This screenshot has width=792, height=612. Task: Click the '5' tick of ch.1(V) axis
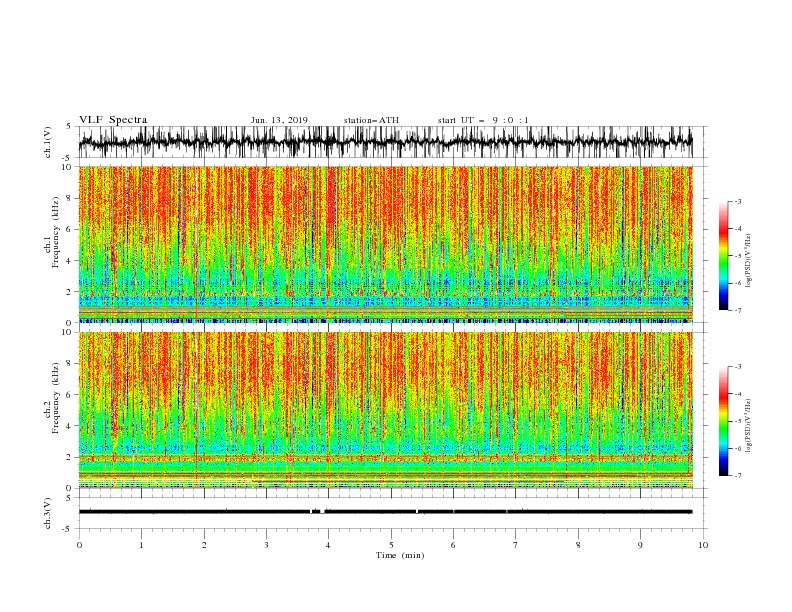coord(70,127)
